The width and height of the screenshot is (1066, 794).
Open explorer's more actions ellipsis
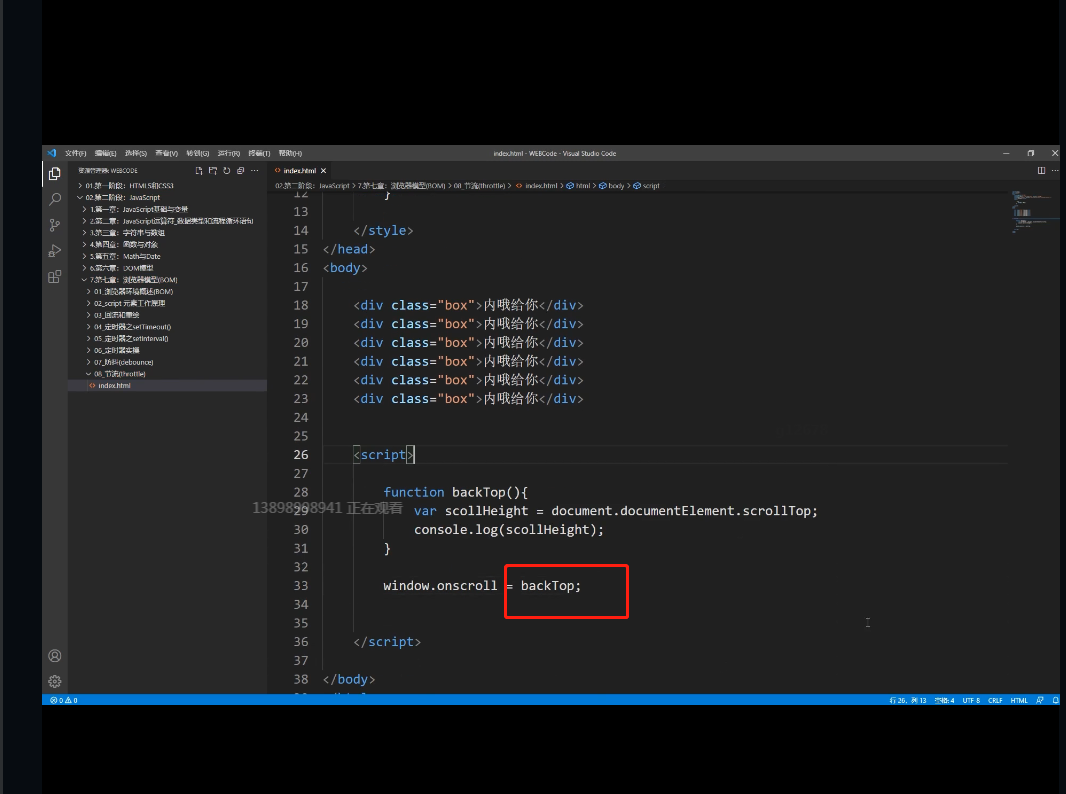click(x=254, y=171)
